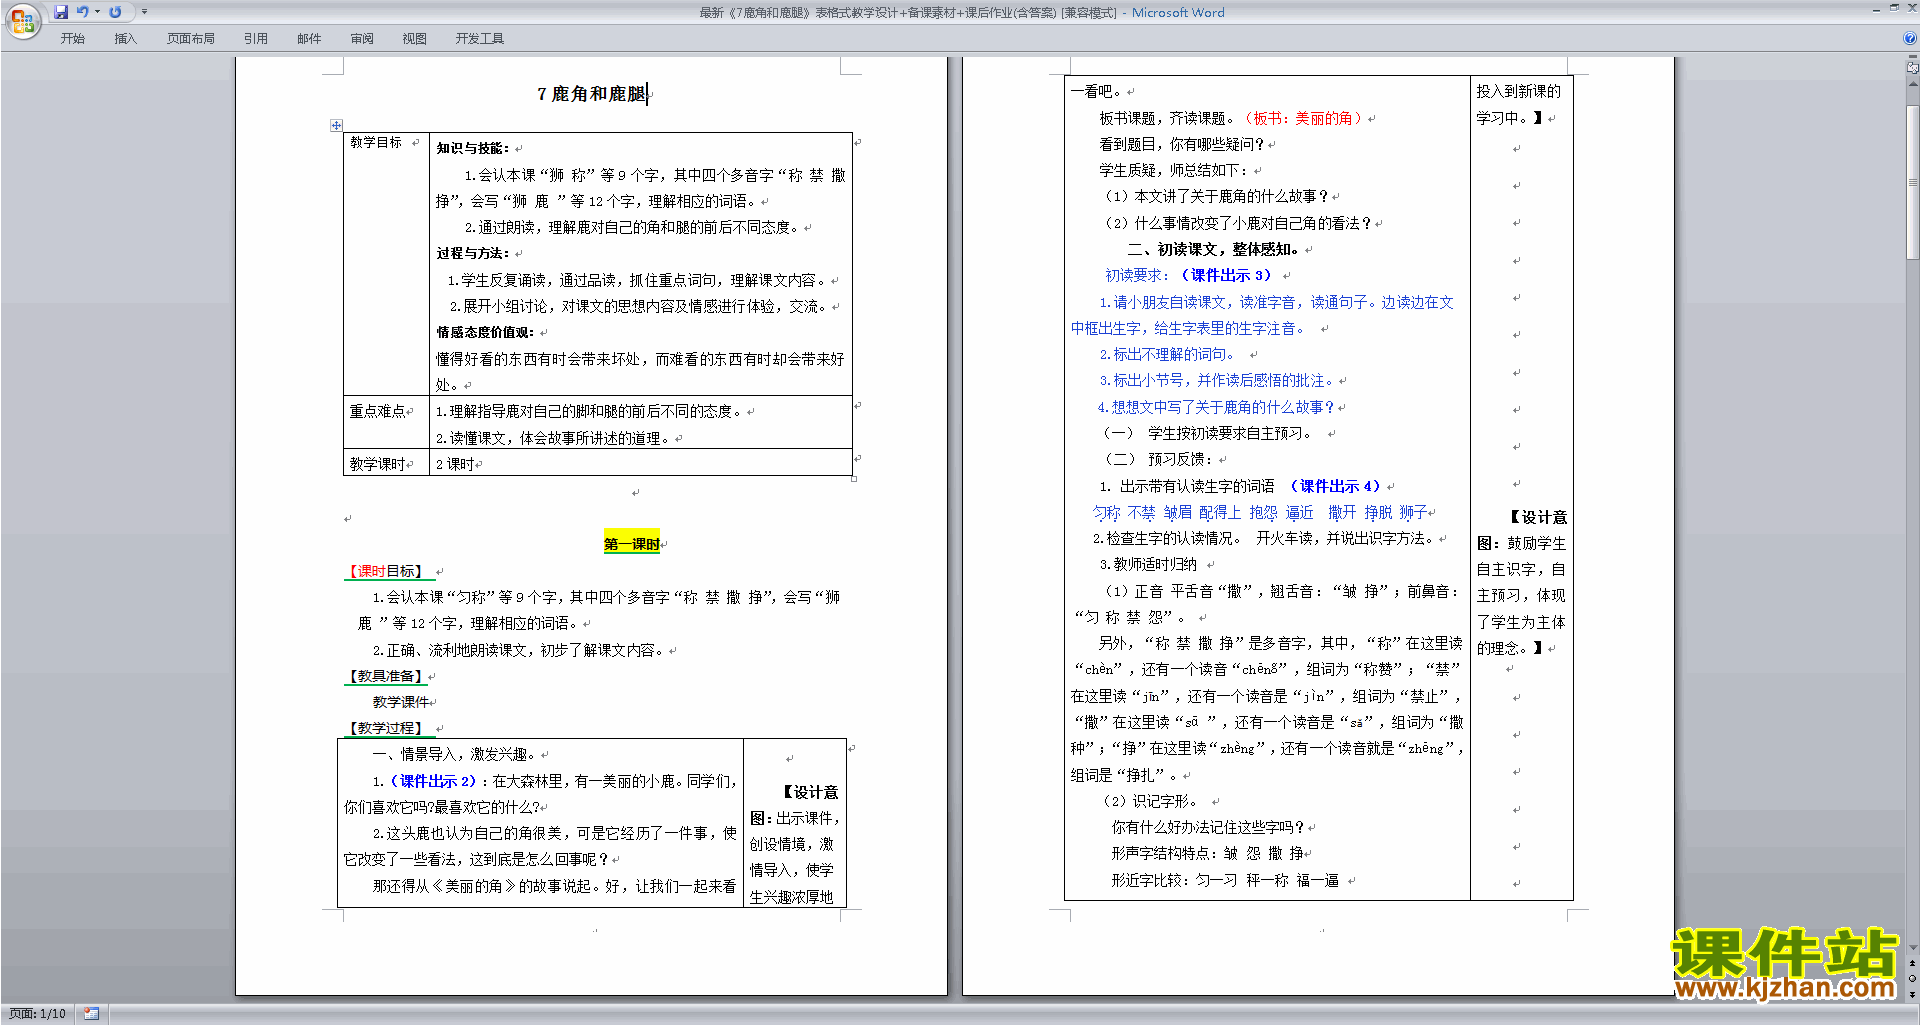Save the document with the floppy icon
The image size is (1920, 1025).
click(x=61, y=12)
